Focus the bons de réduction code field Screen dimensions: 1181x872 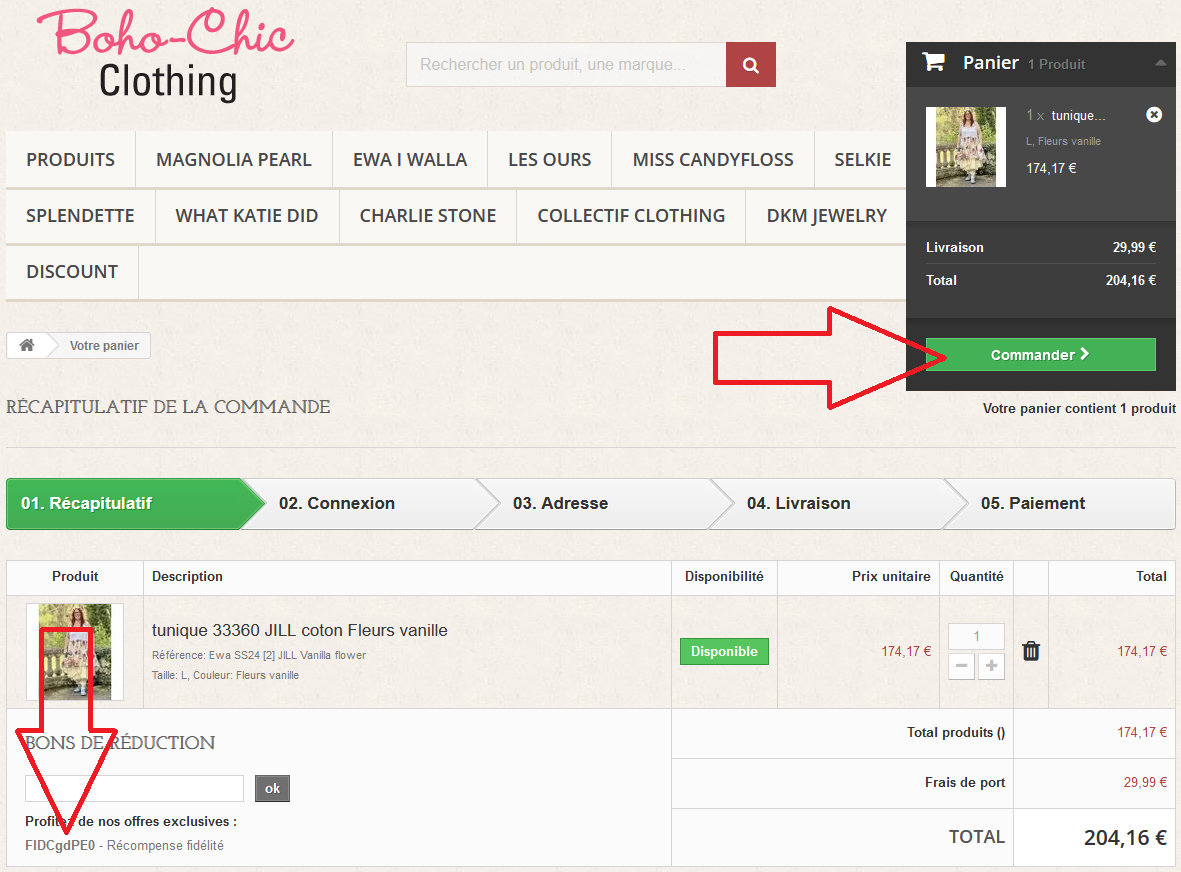[x=134, y=788]
